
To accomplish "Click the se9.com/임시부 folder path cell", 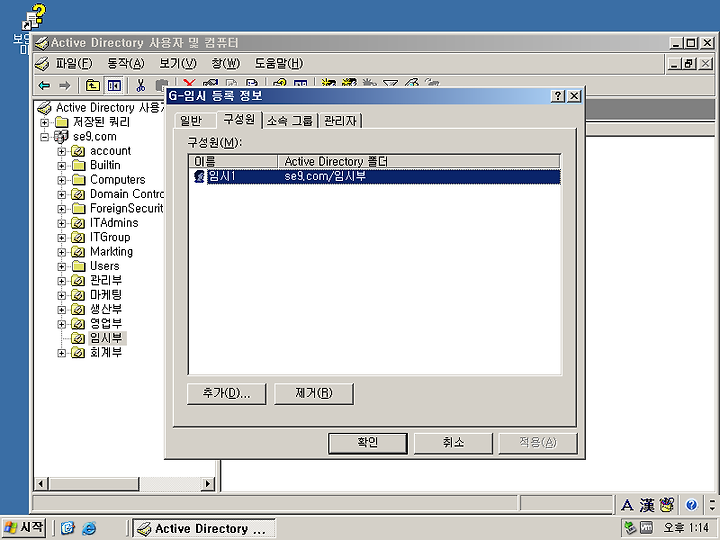I will pos(325,176).
